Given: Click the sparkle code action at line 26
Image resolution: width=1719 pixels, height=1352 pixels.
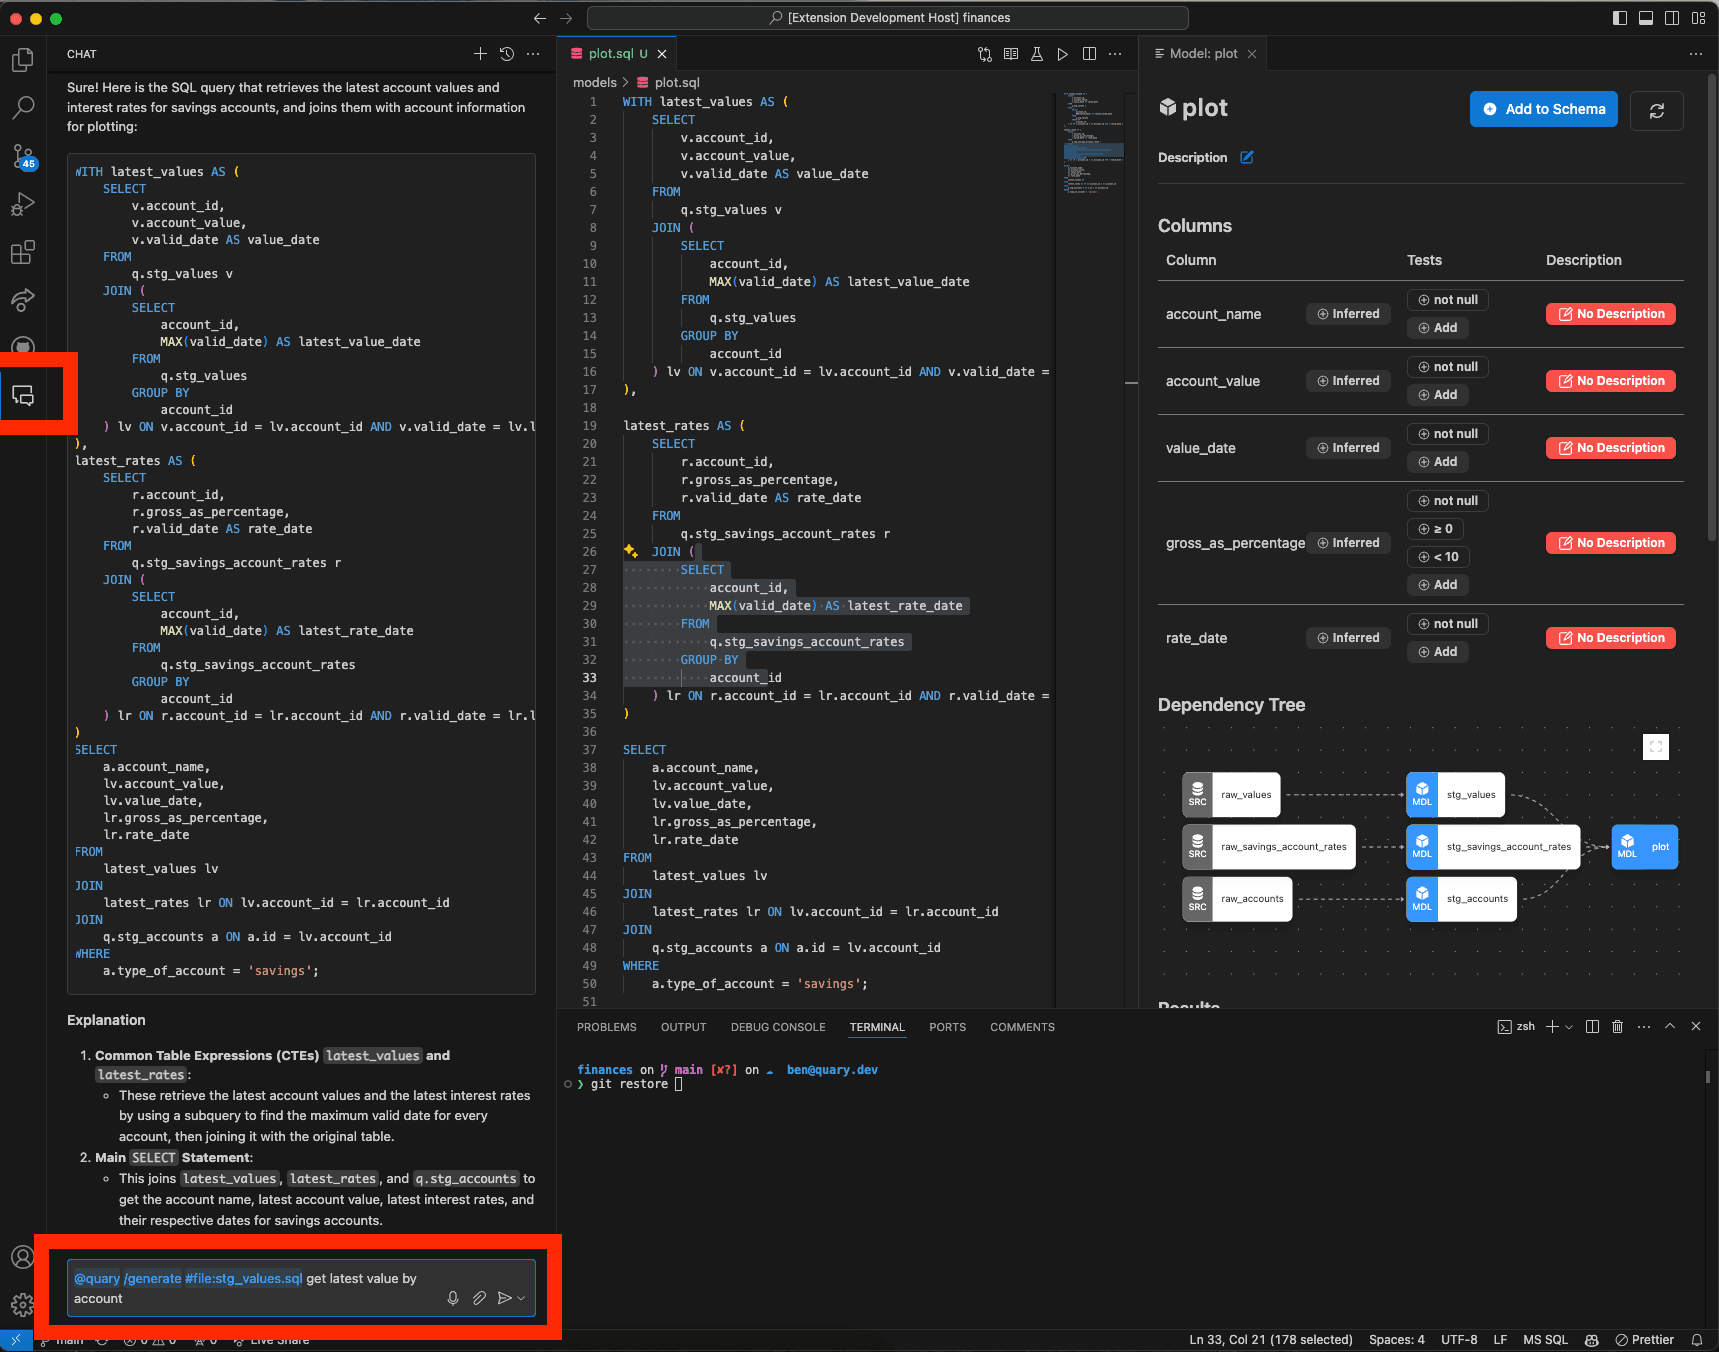Looking at the screenshot, I should (630, 551).
